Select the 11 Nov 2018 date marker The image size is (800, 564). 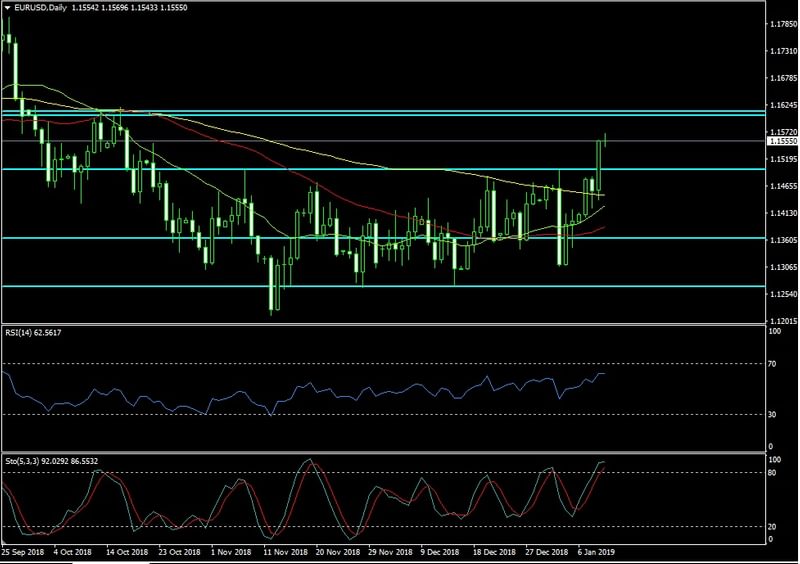[282, 551]
